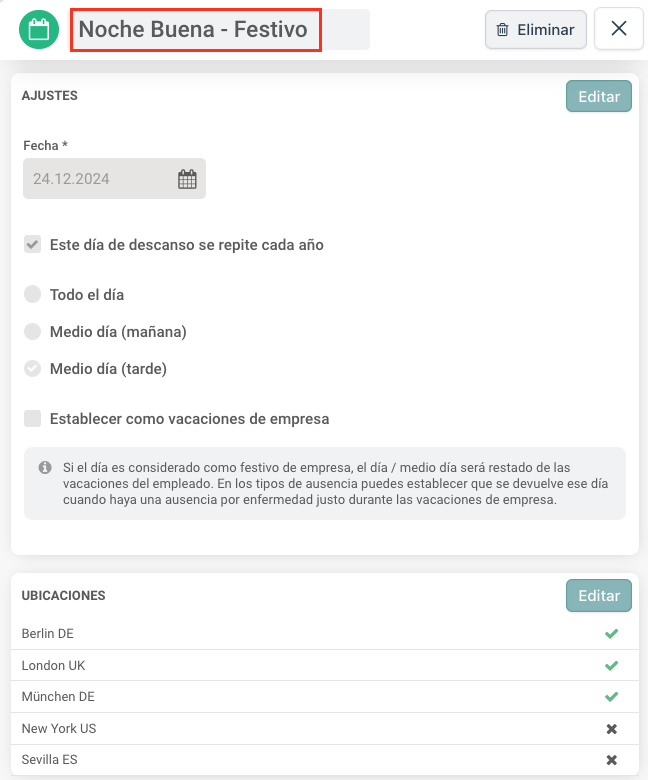Enable 'Establecer como vacaciones de empresa' checkbox

coord(33,419)
